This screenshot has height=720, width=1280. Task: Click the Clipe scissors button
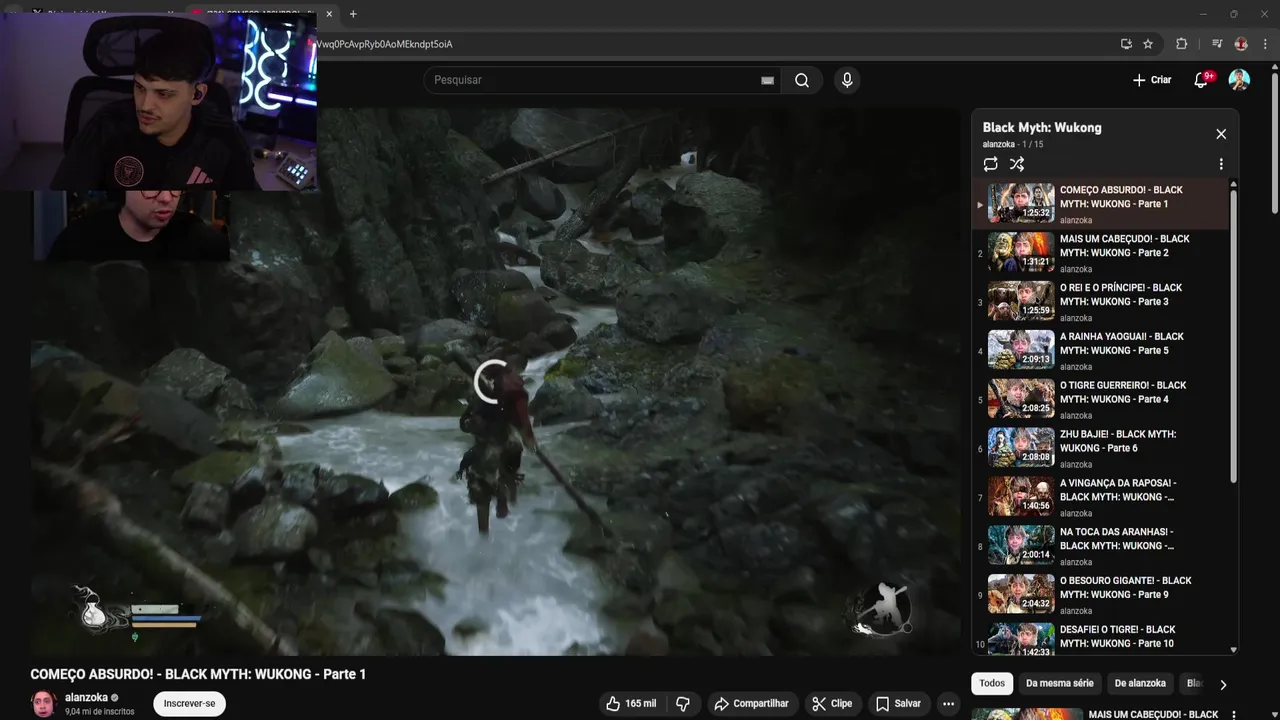[x=832, y=704]
